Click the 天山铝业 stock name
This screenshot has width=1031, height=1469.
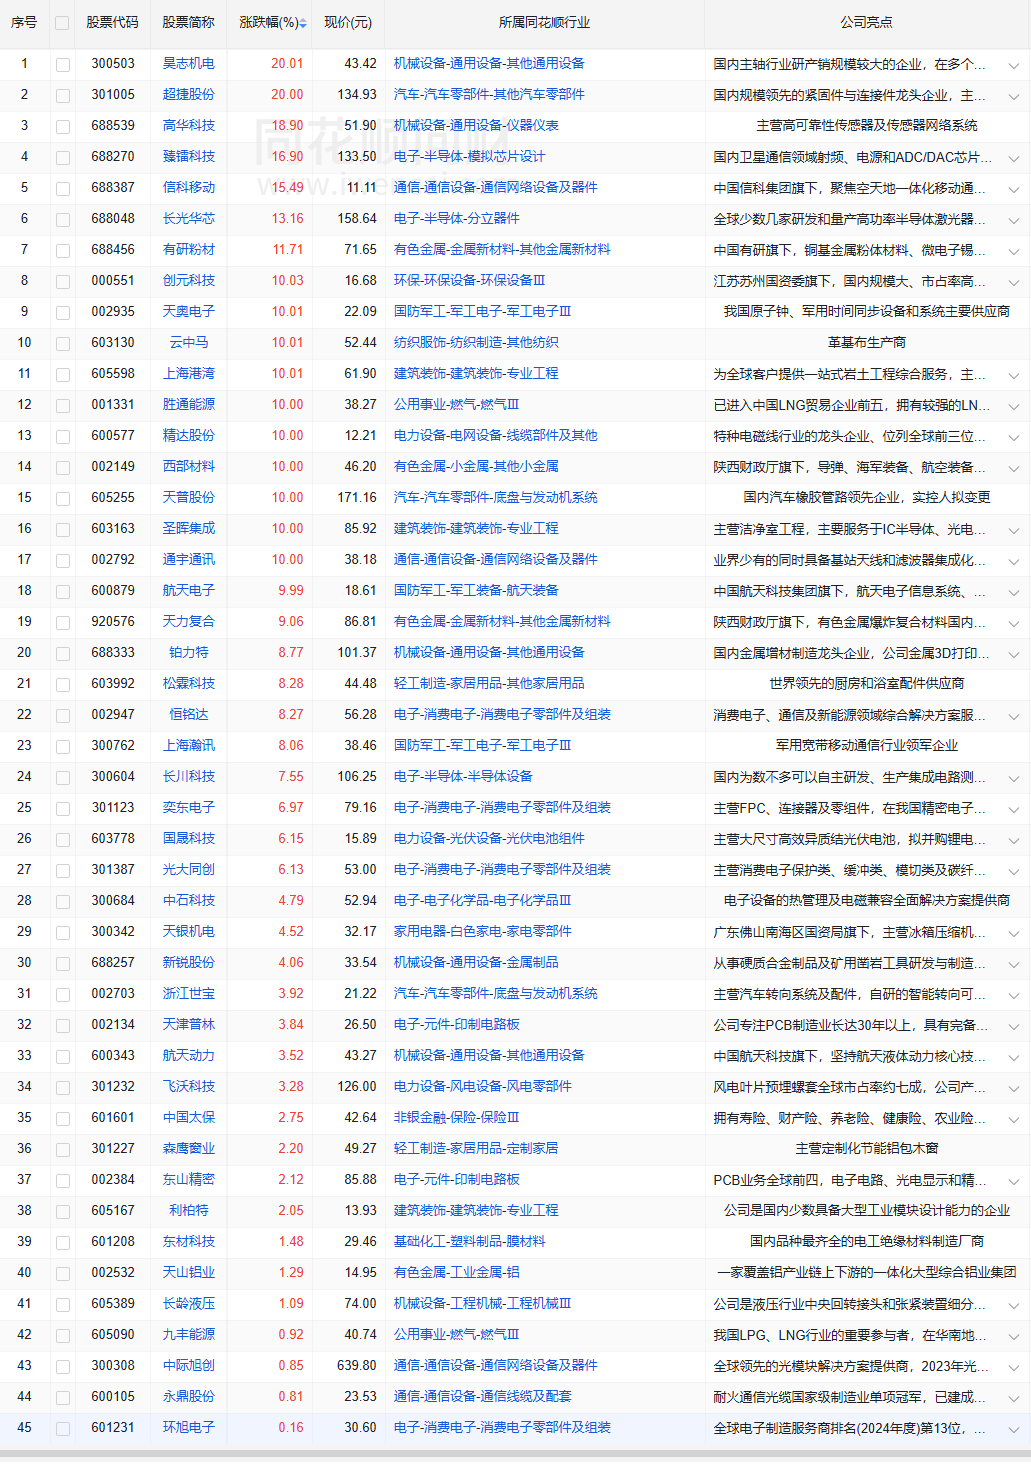pos(188,1272)
